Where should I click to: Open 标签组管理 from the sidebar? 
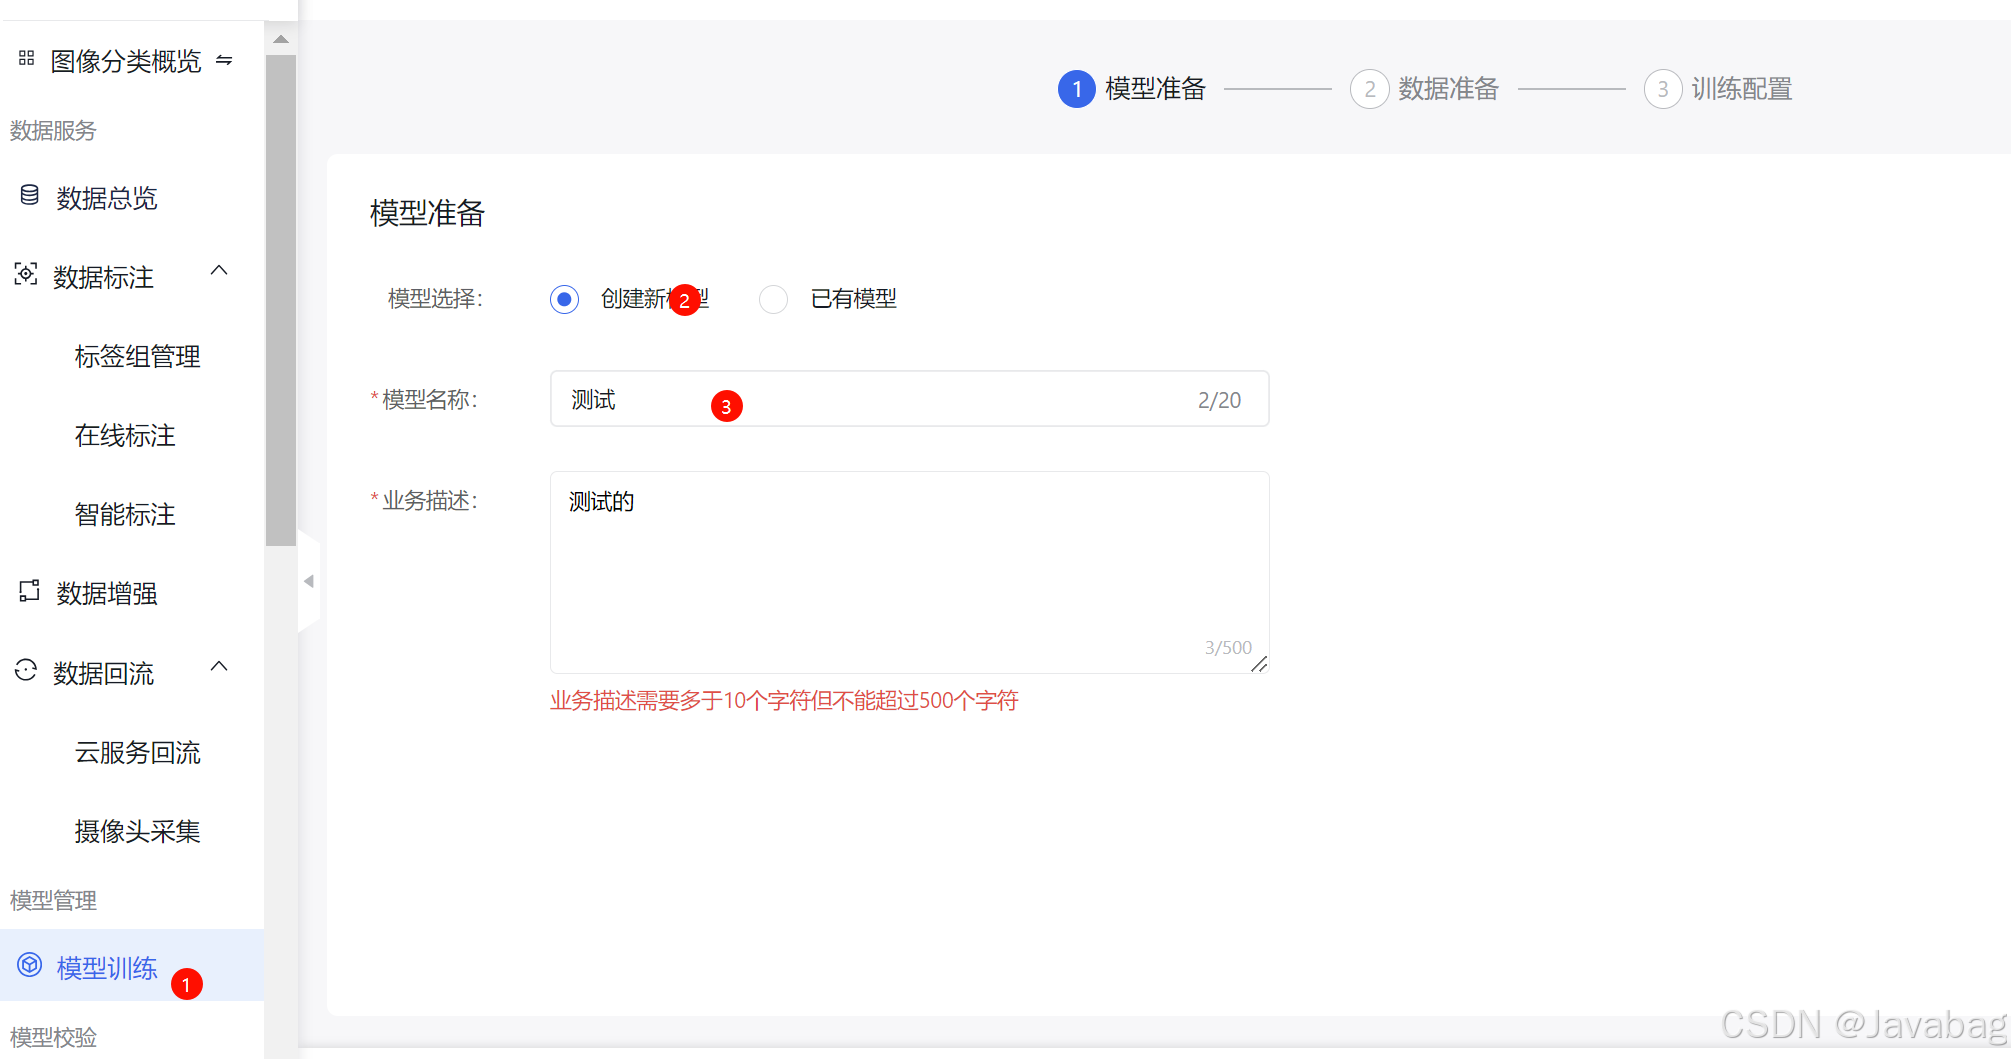click(x=137, y=356)
